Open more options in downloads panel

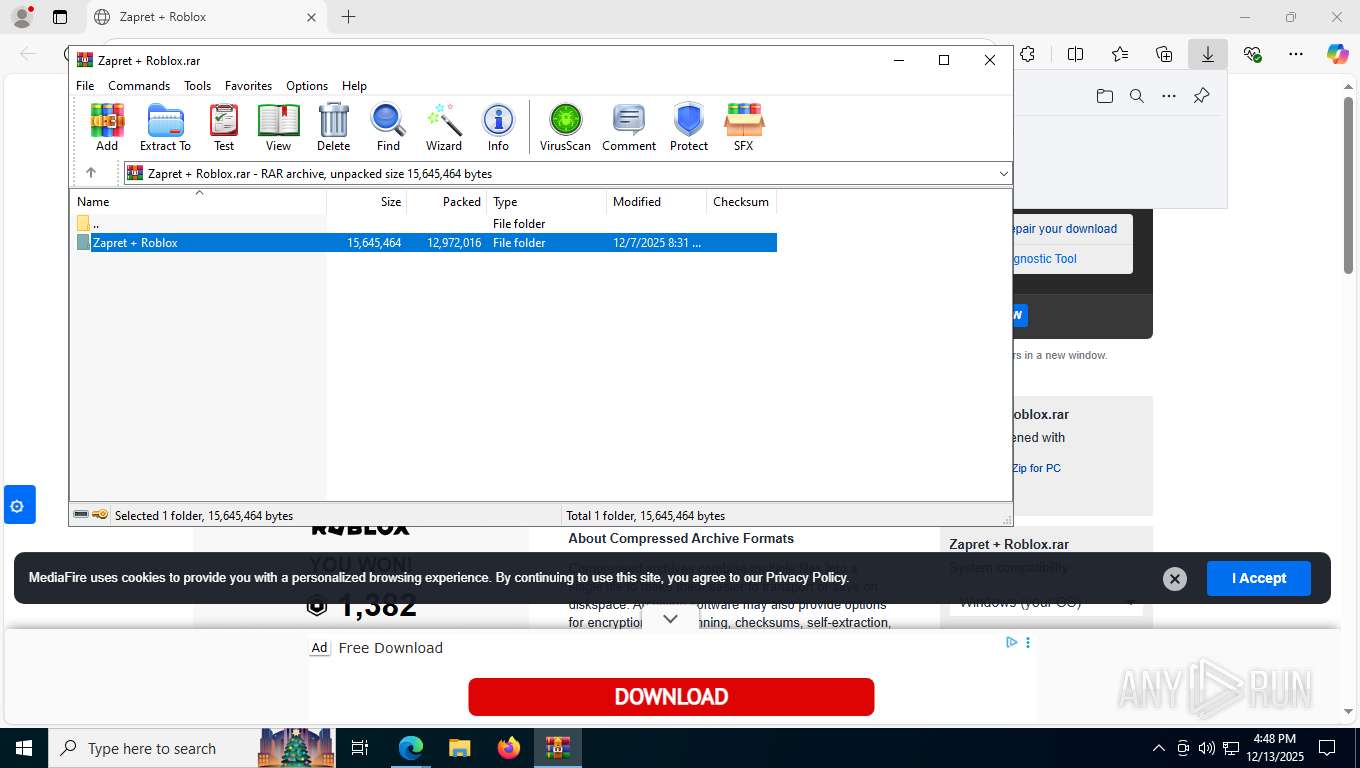click(x=1168, y=96)
